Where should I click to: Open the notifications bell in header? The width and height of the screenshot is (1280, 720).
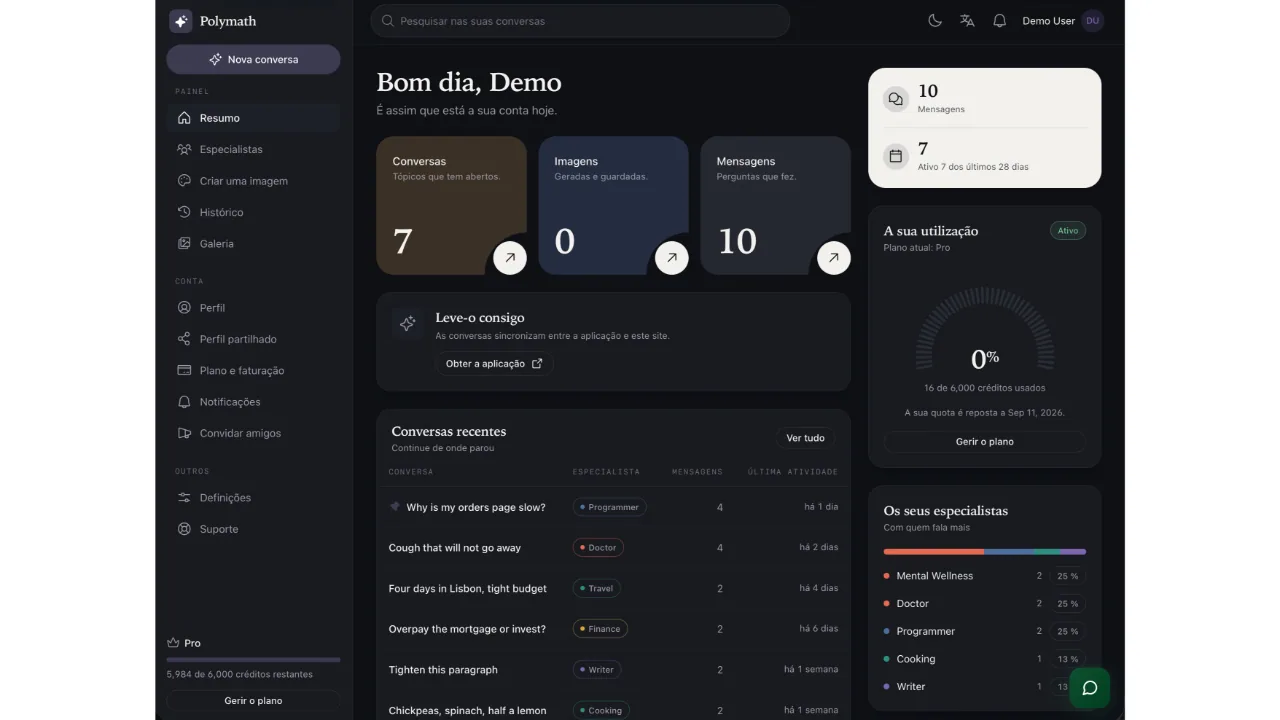click(x=999, y=21)
